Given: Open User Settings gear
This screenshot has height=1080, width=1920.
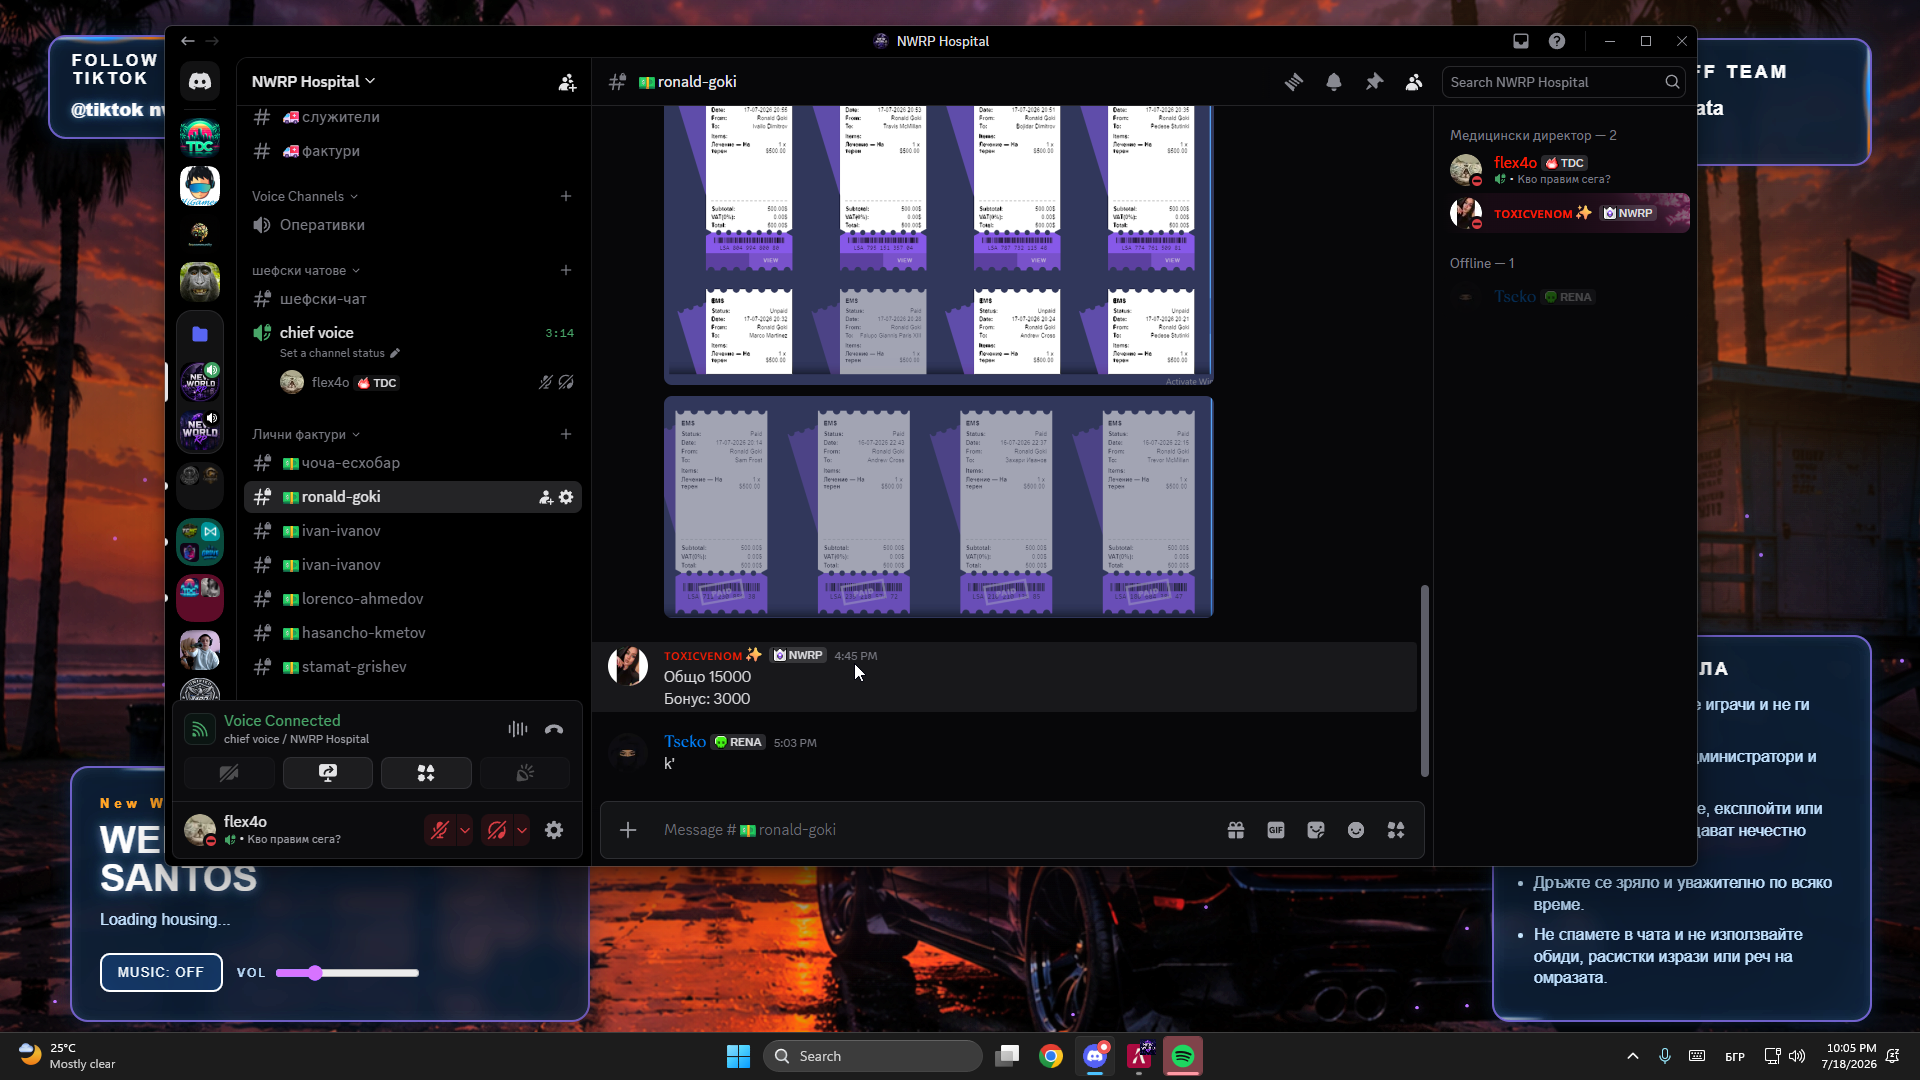Looking at the screenshot, I should click(554, 830).
